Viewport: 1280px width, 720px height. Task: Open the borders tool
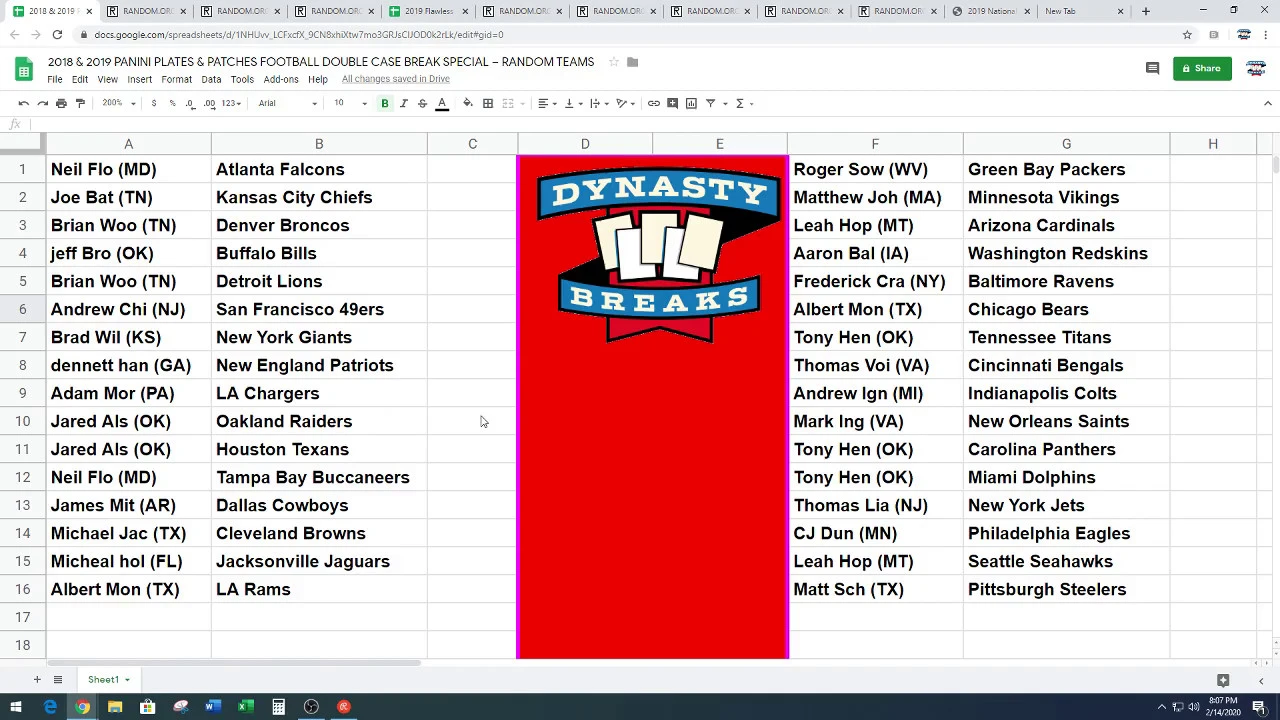[x=488, y=103]
